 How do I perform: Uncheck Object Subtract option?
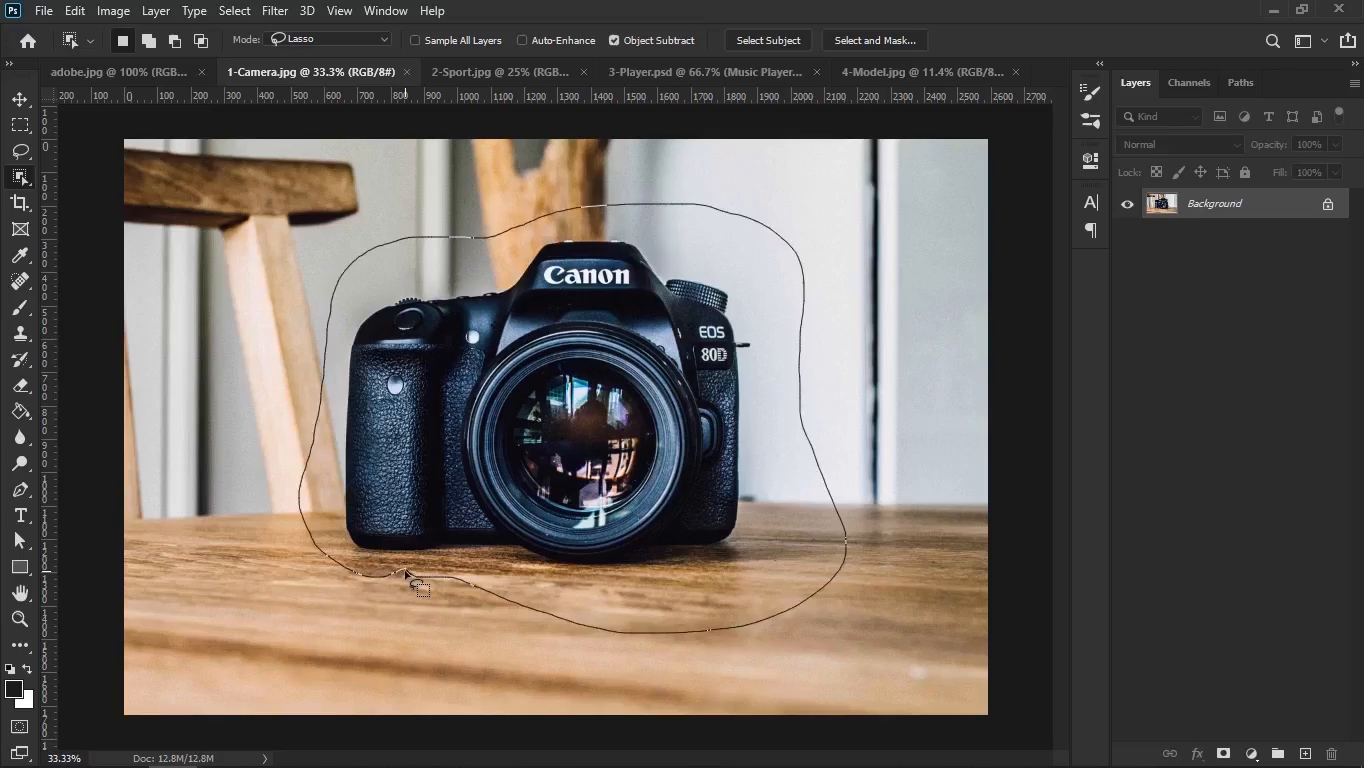614,41
